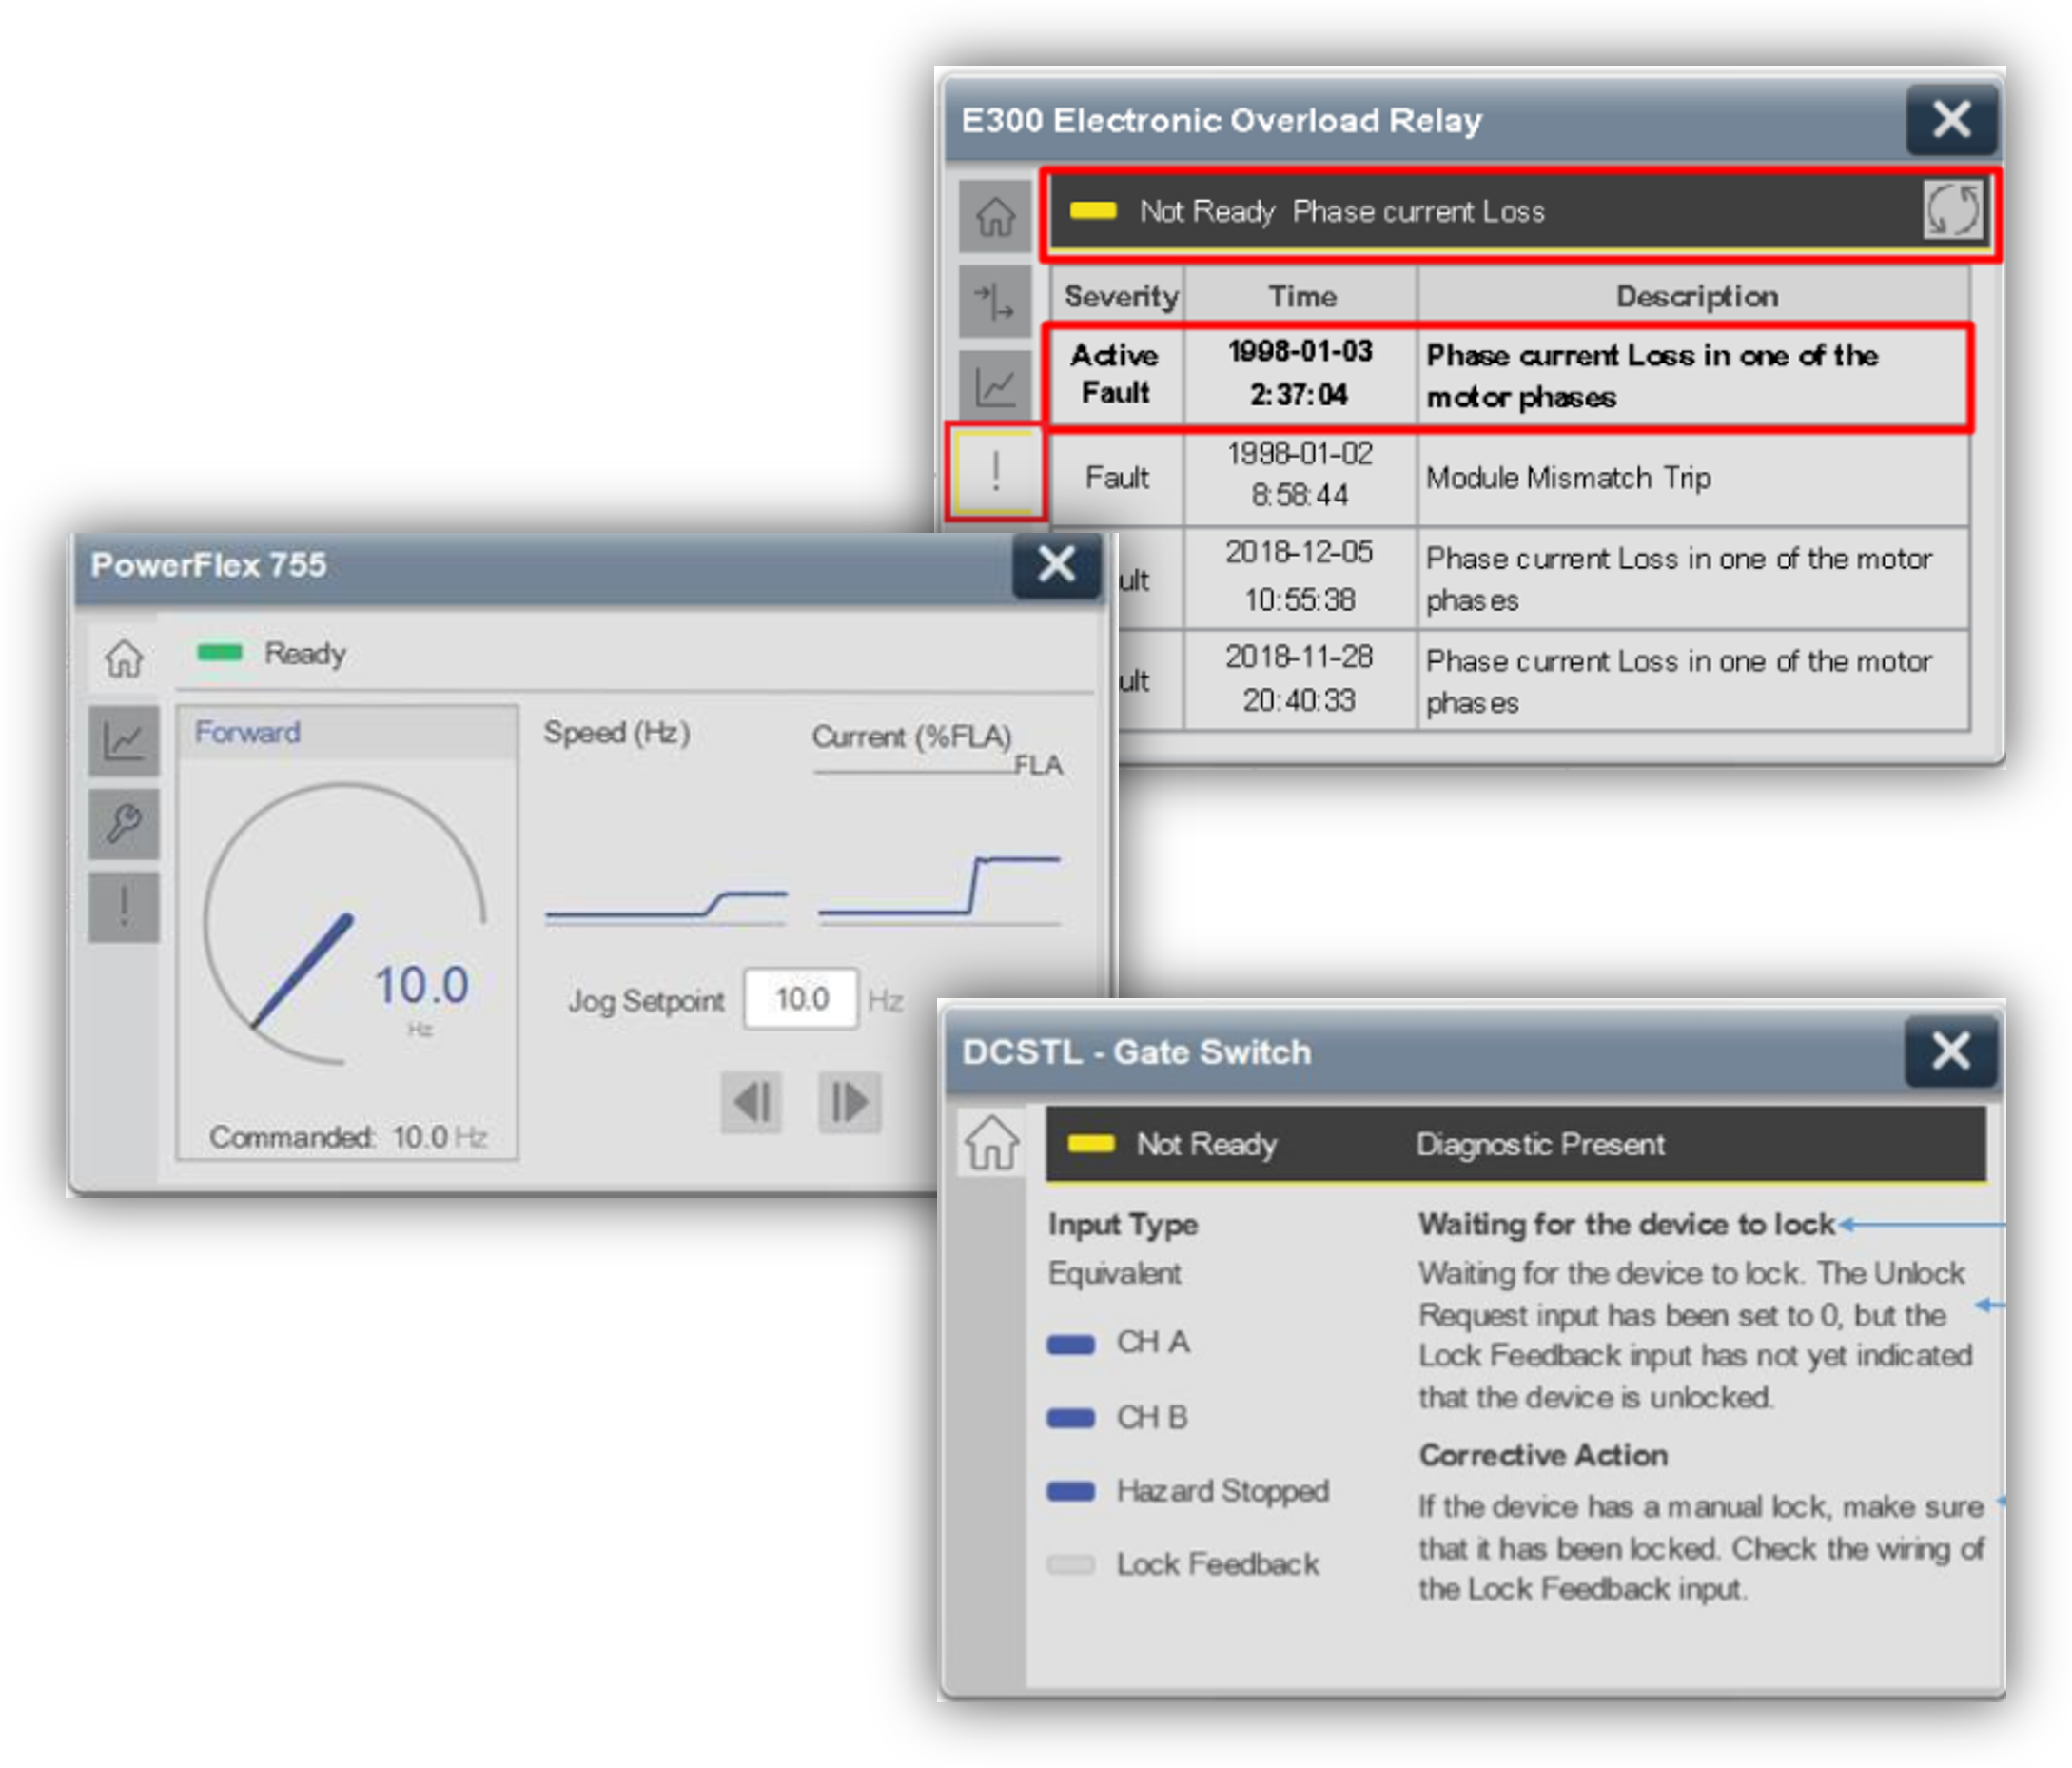Click the jog forward arrow button
Screen dimensions: 2072x1768
pyautogui.click(x=849, y=1103)
